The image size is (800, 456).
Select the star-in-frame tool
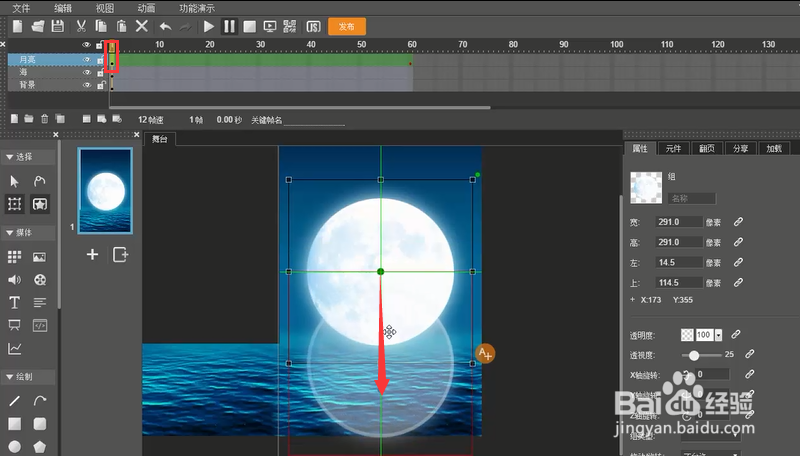(39, 204)
